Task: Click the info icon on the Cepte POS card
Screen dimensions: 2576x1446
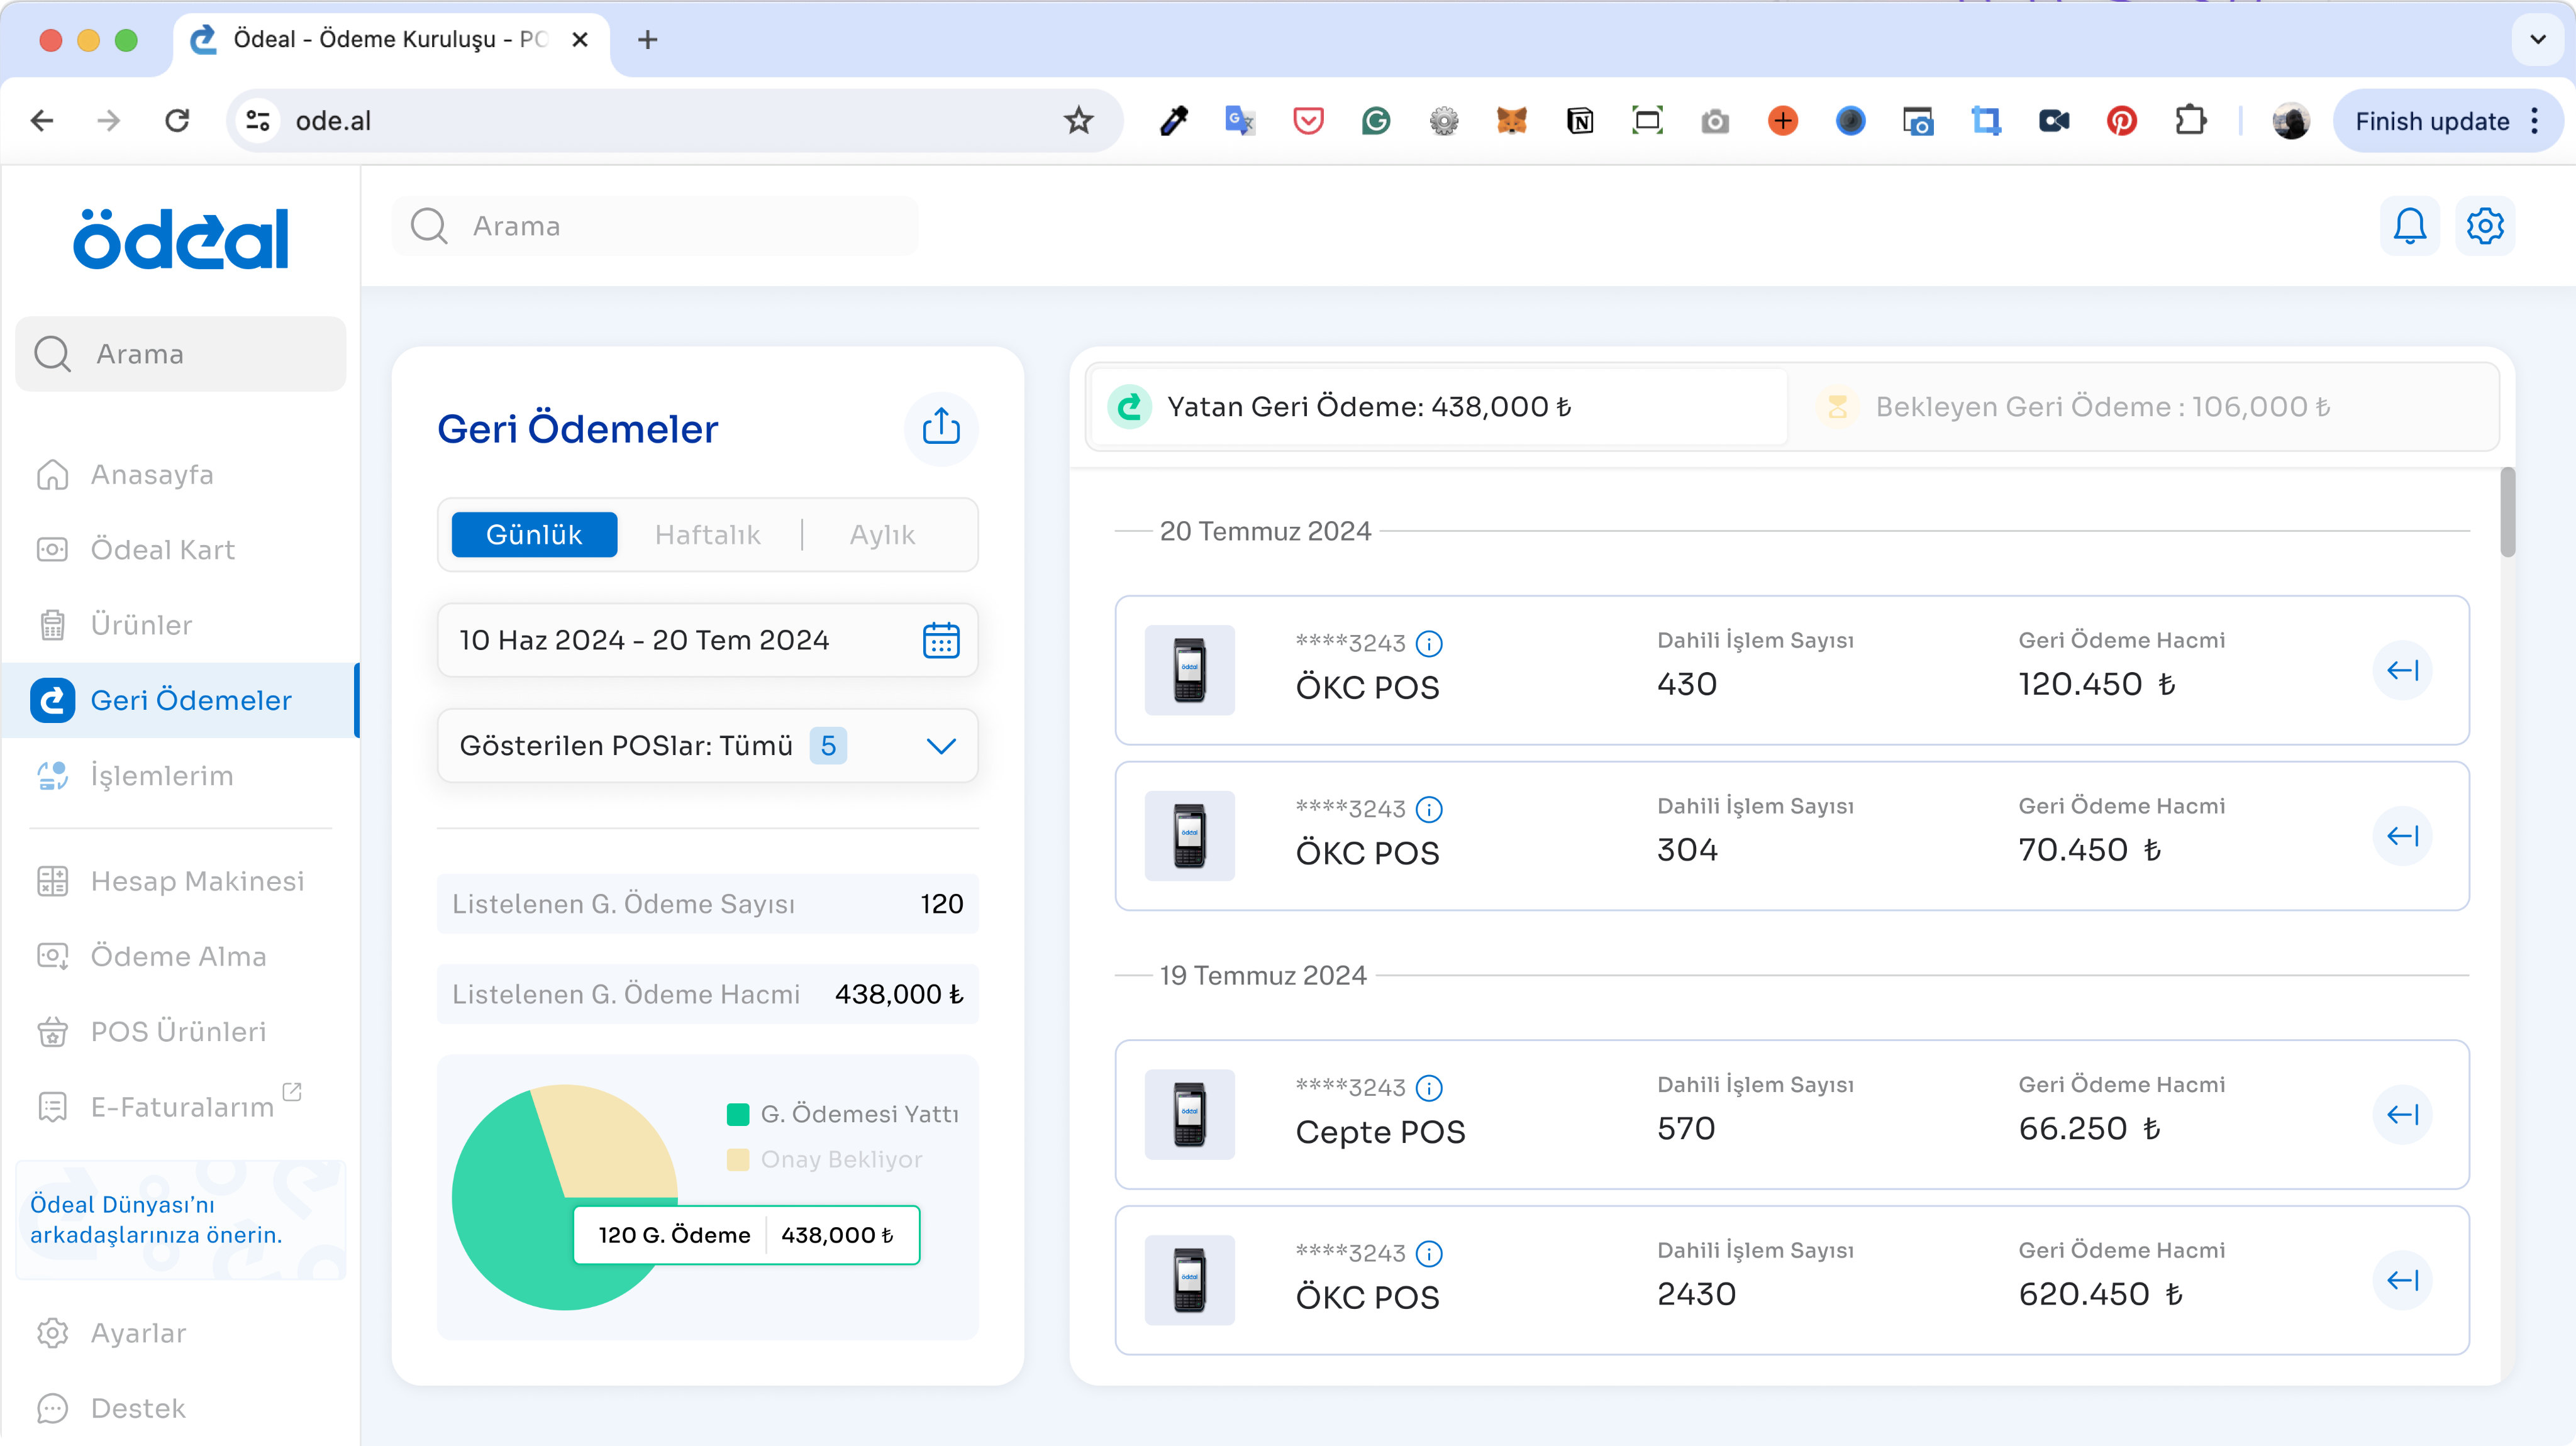Action: tap(1429, 1088)
